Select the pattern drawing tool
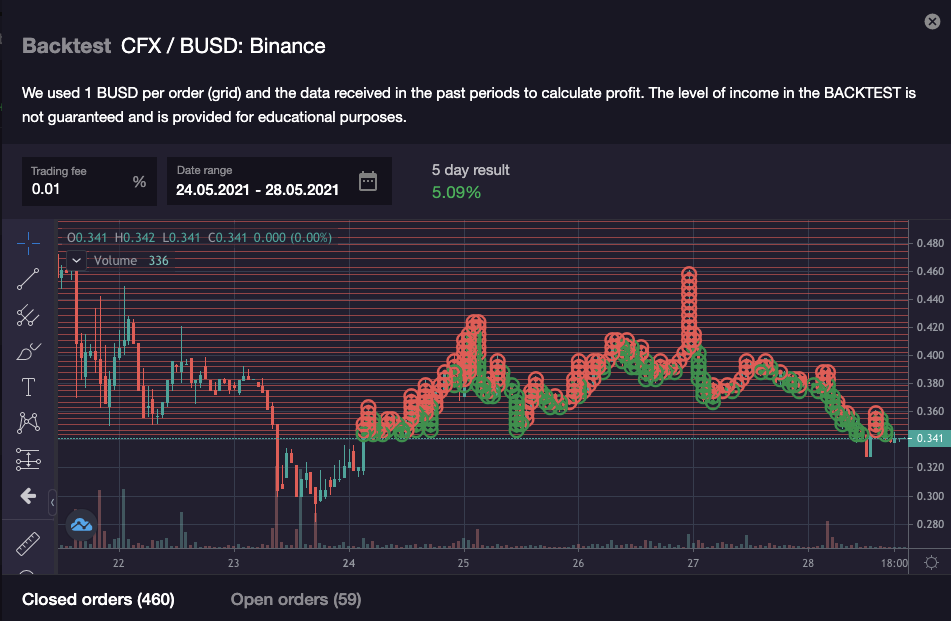This screenshot has height=621, width=951. click(28, 423)
